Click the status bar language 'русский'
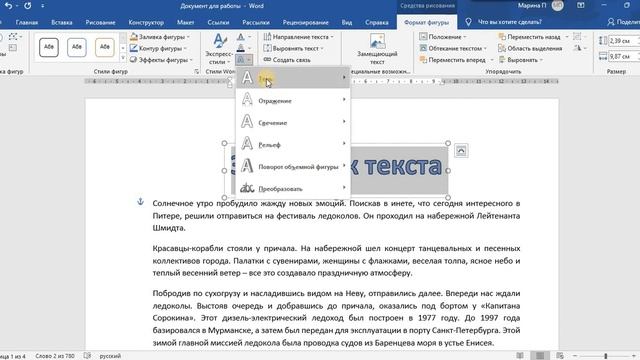Image resolution: width=640 pixels, height=360 pixels. click(x=110, y=356)
